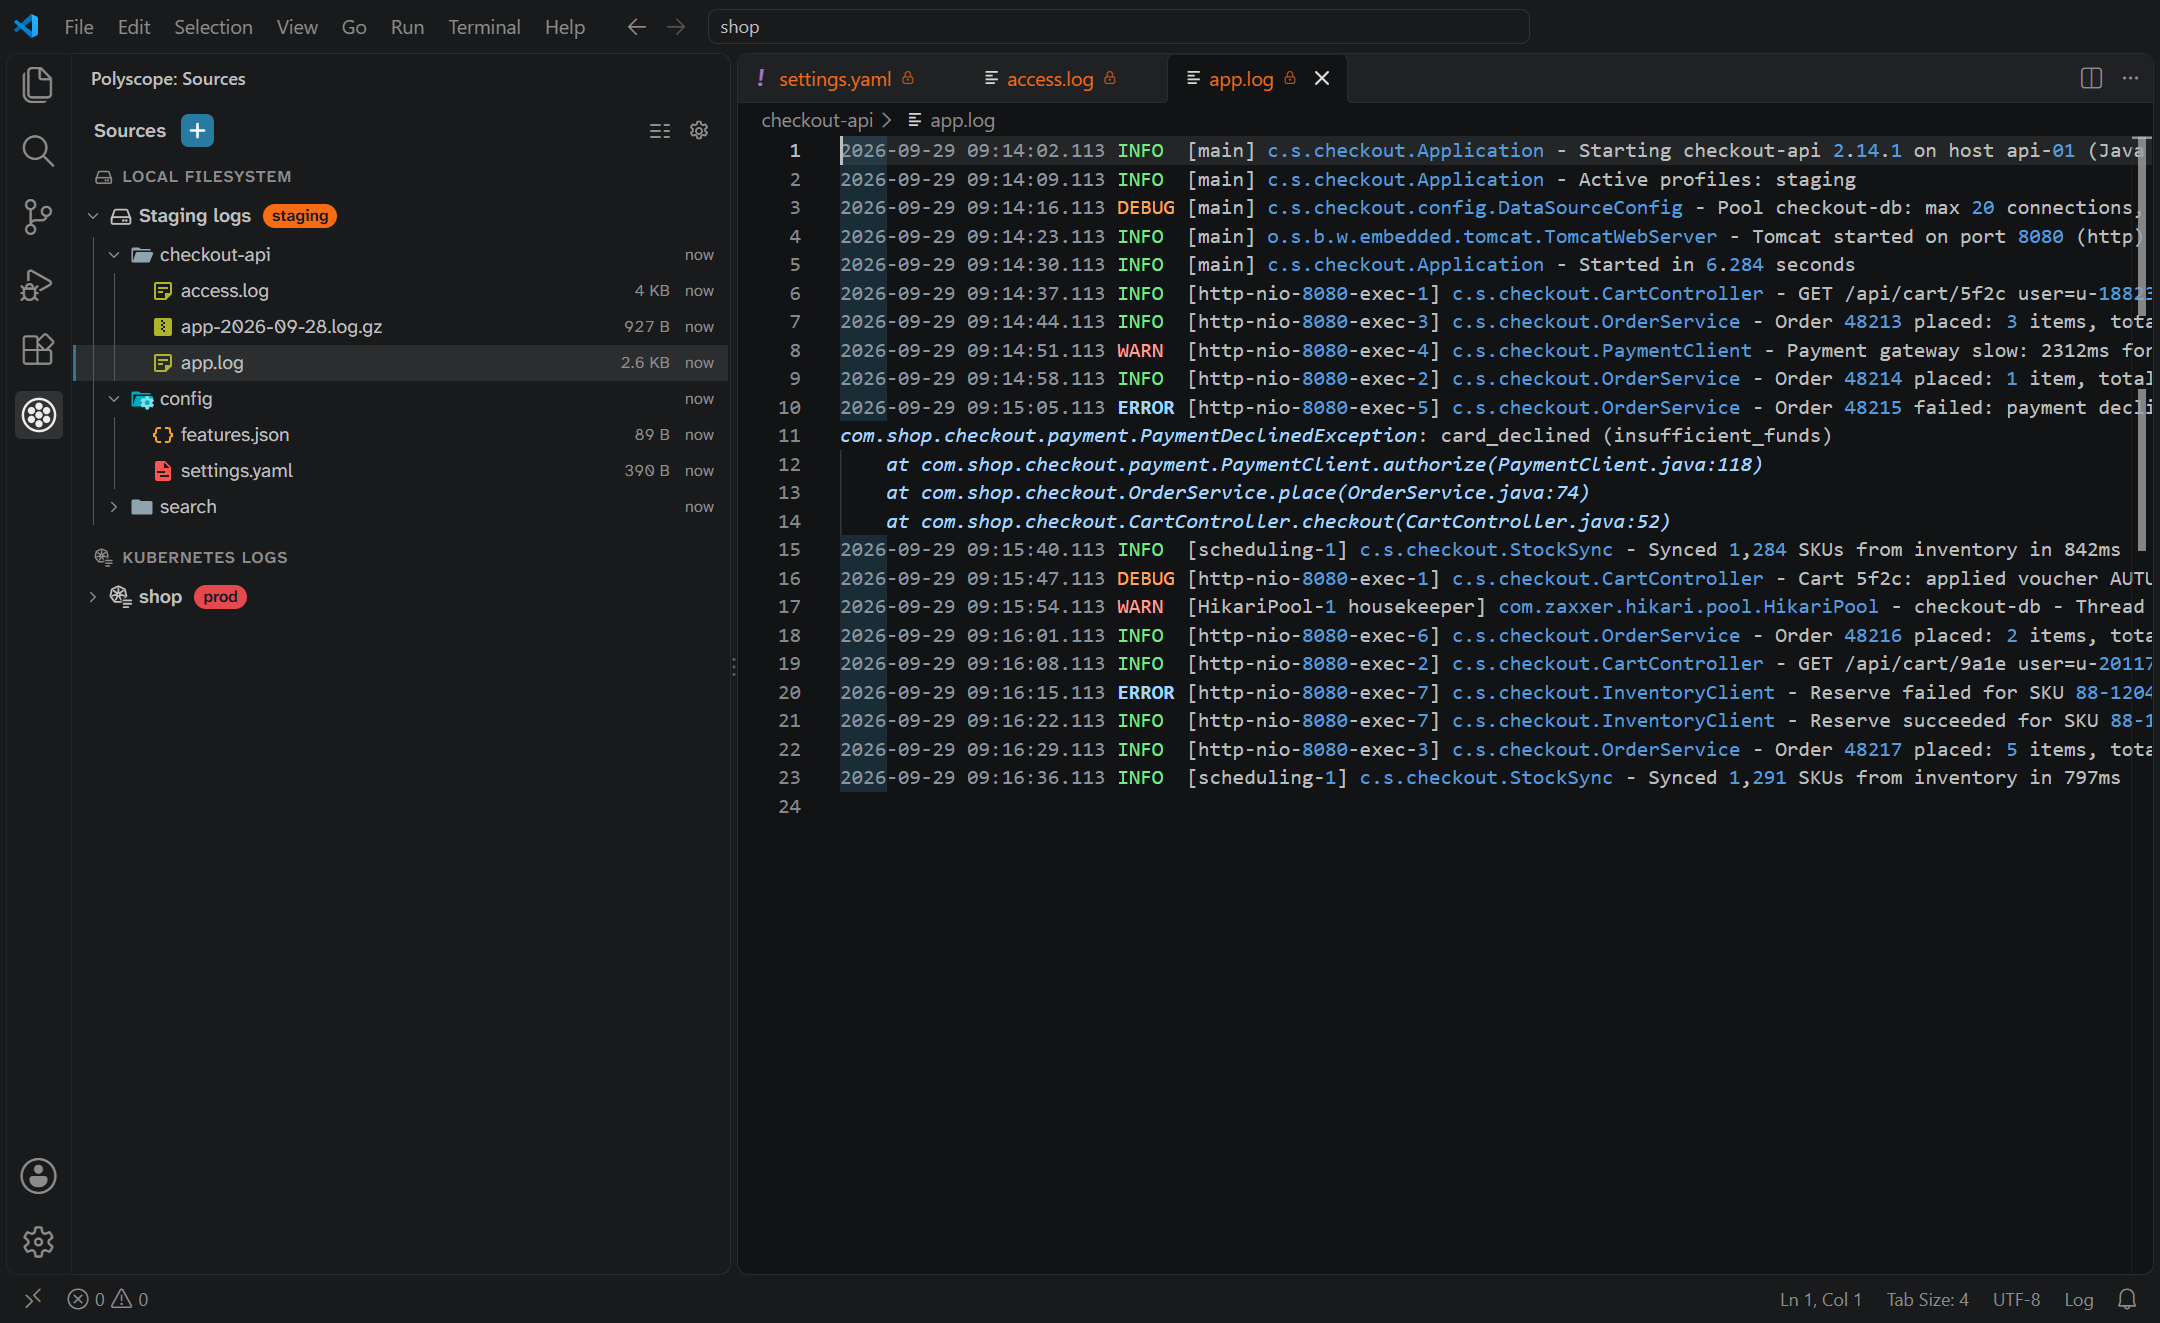Open the Terminal menu
2160x1323 pixels.
(x=484, y=27)
